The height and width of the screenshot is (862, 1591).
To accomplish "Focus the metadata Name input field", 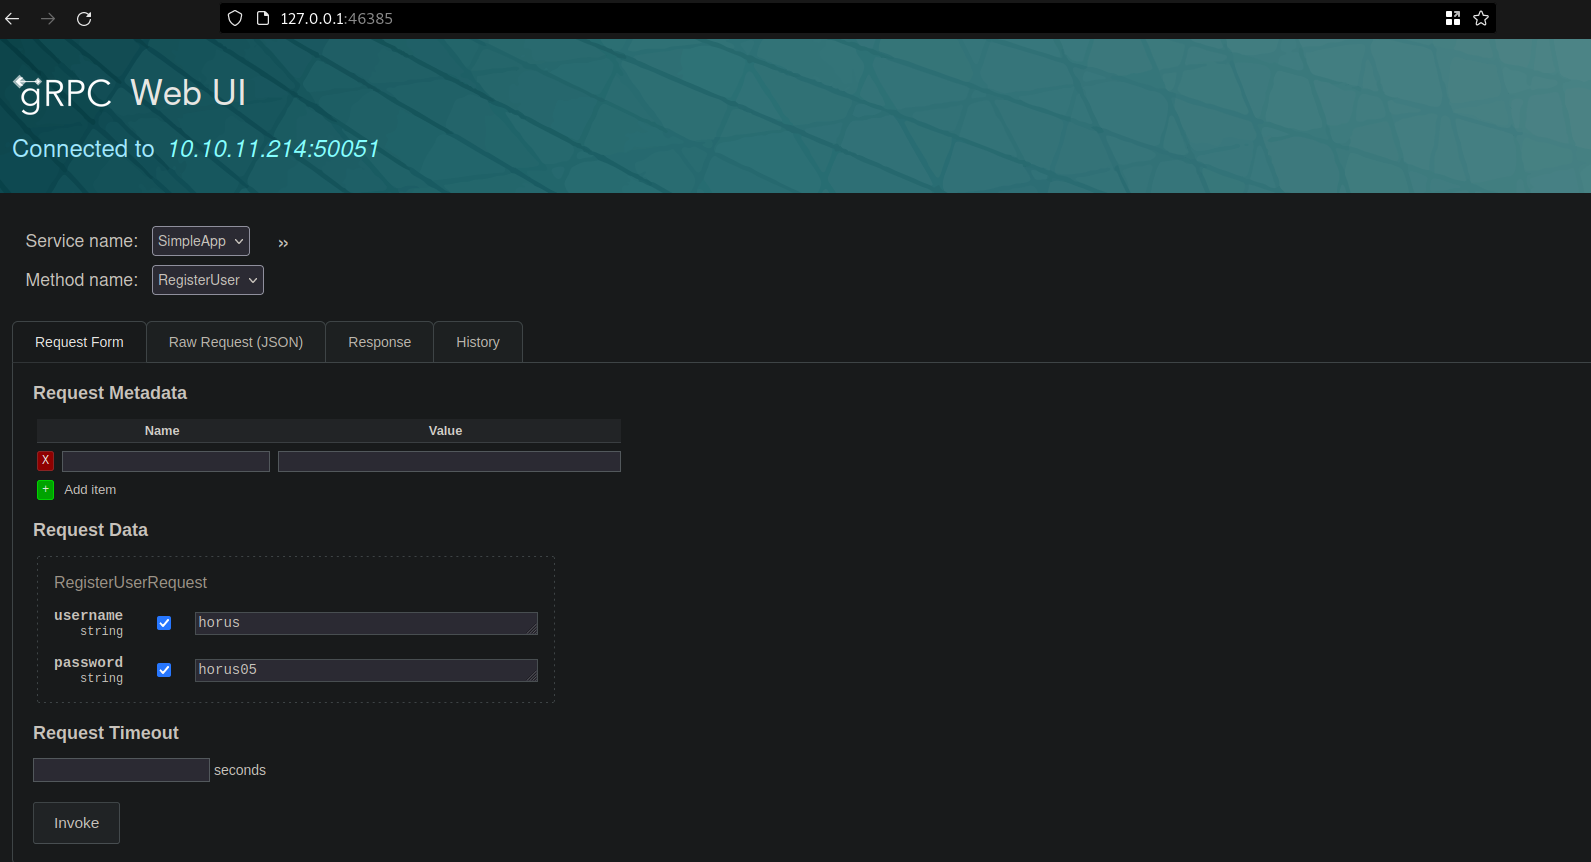I will click(166, 461).
